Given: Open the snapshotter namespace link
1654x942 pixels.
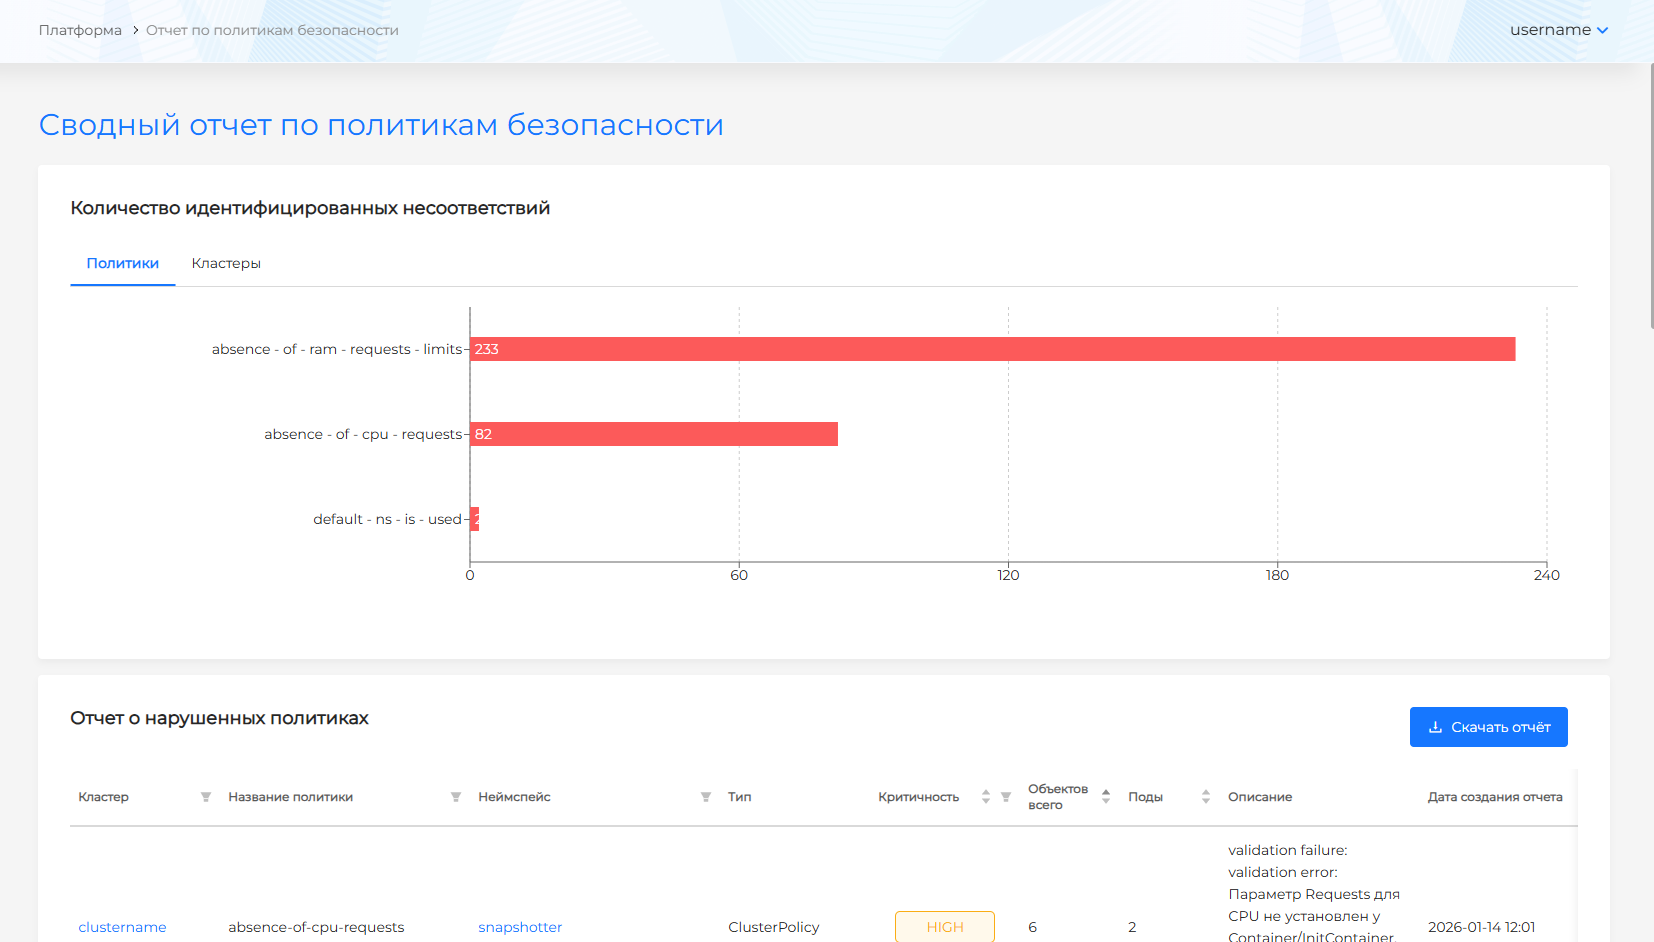Looking at the screenshot, I should [x=520, y=927].
